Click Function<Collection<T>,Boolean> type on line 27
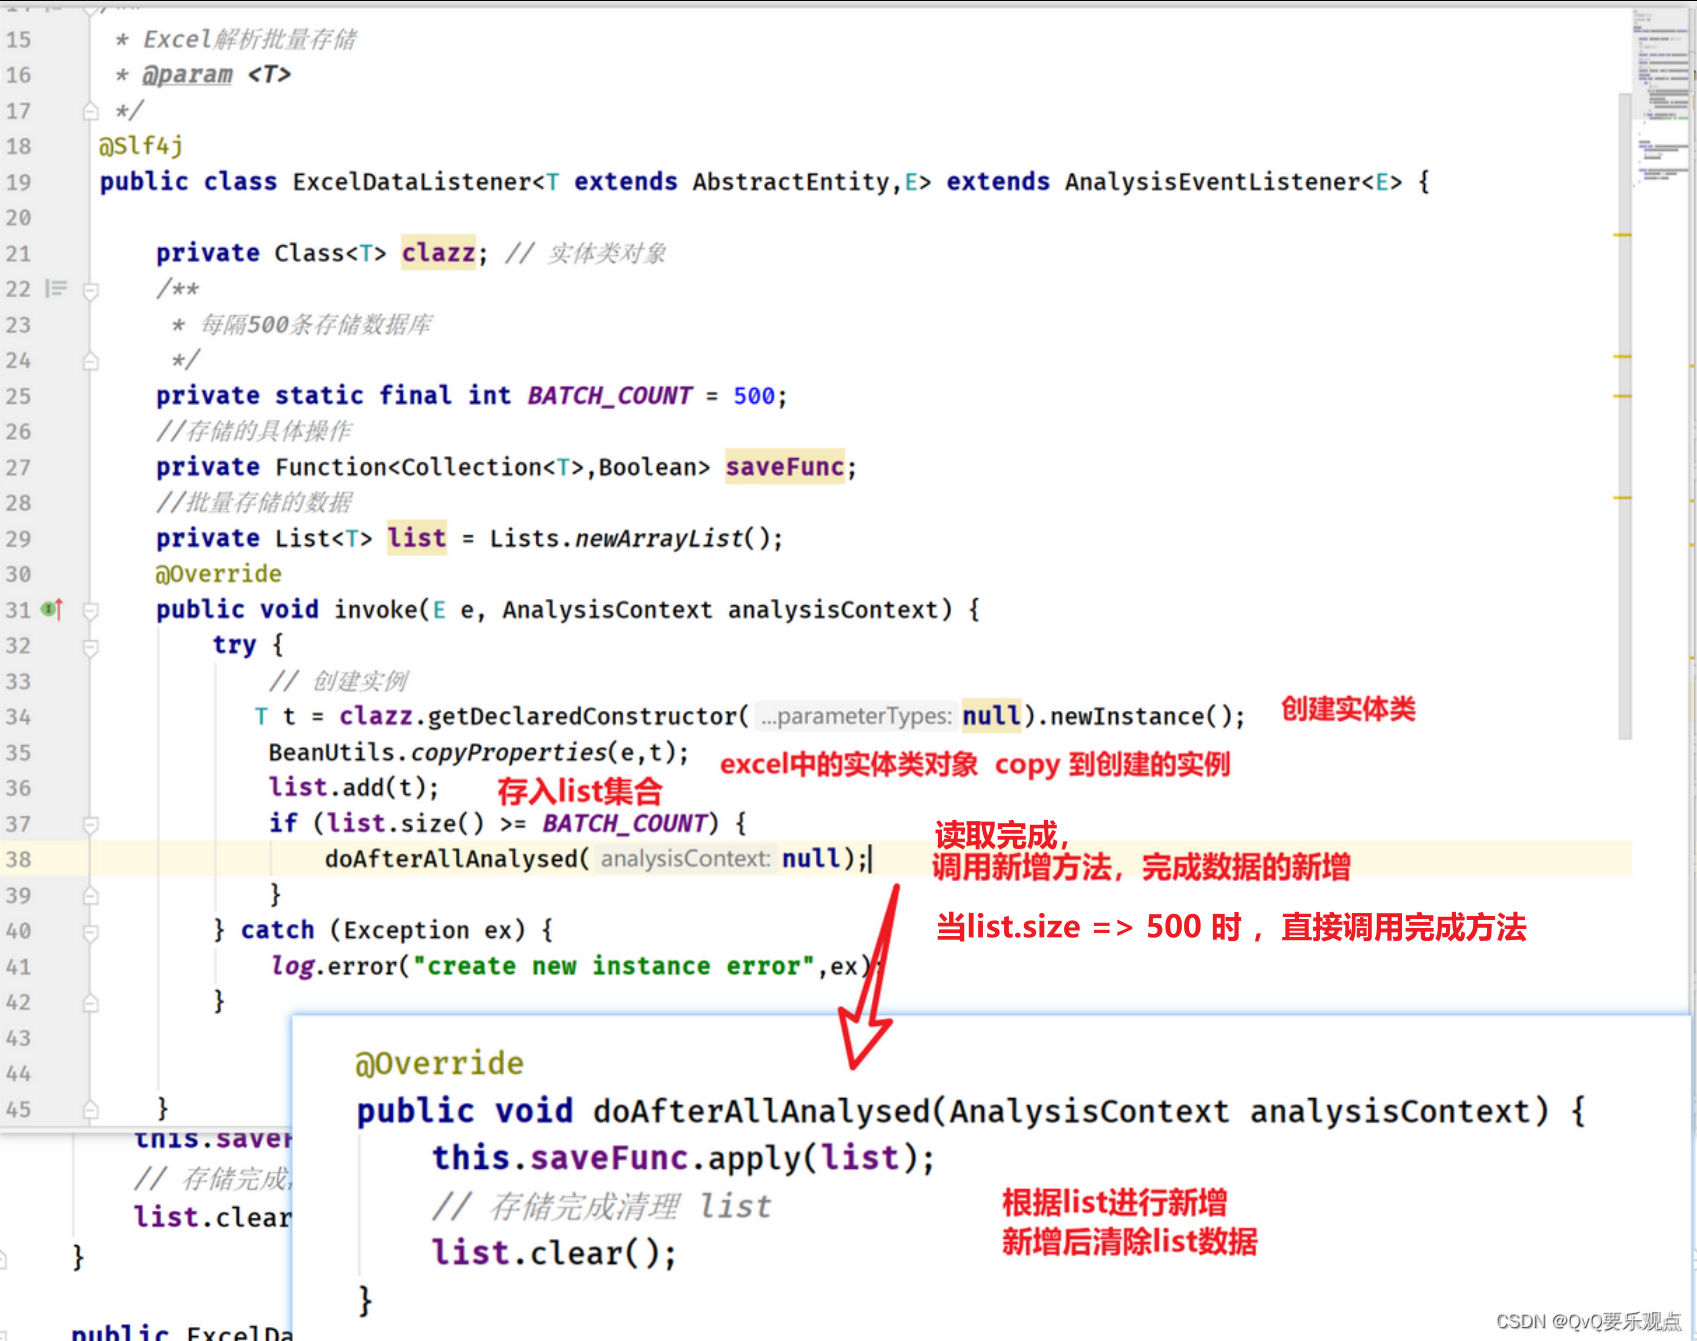The image size is (1697, 1341). 492,467
